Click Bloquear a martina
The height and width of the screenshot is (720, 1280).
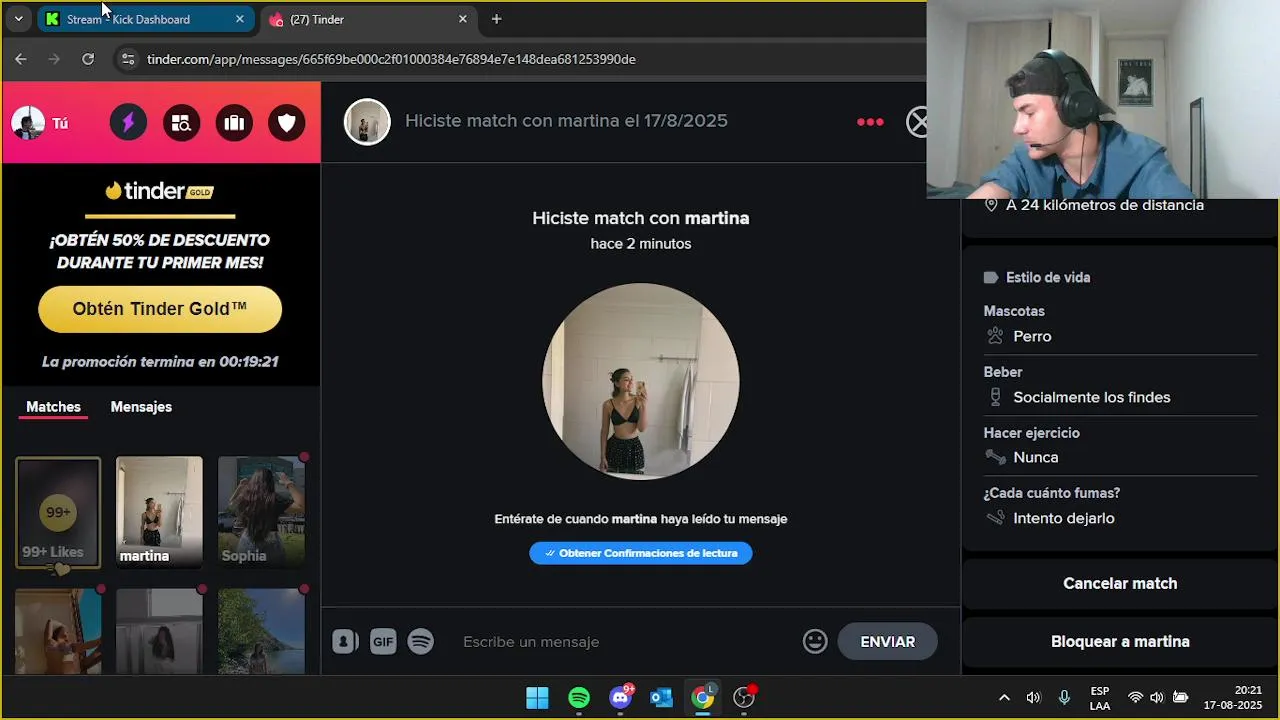(1120, 642)
